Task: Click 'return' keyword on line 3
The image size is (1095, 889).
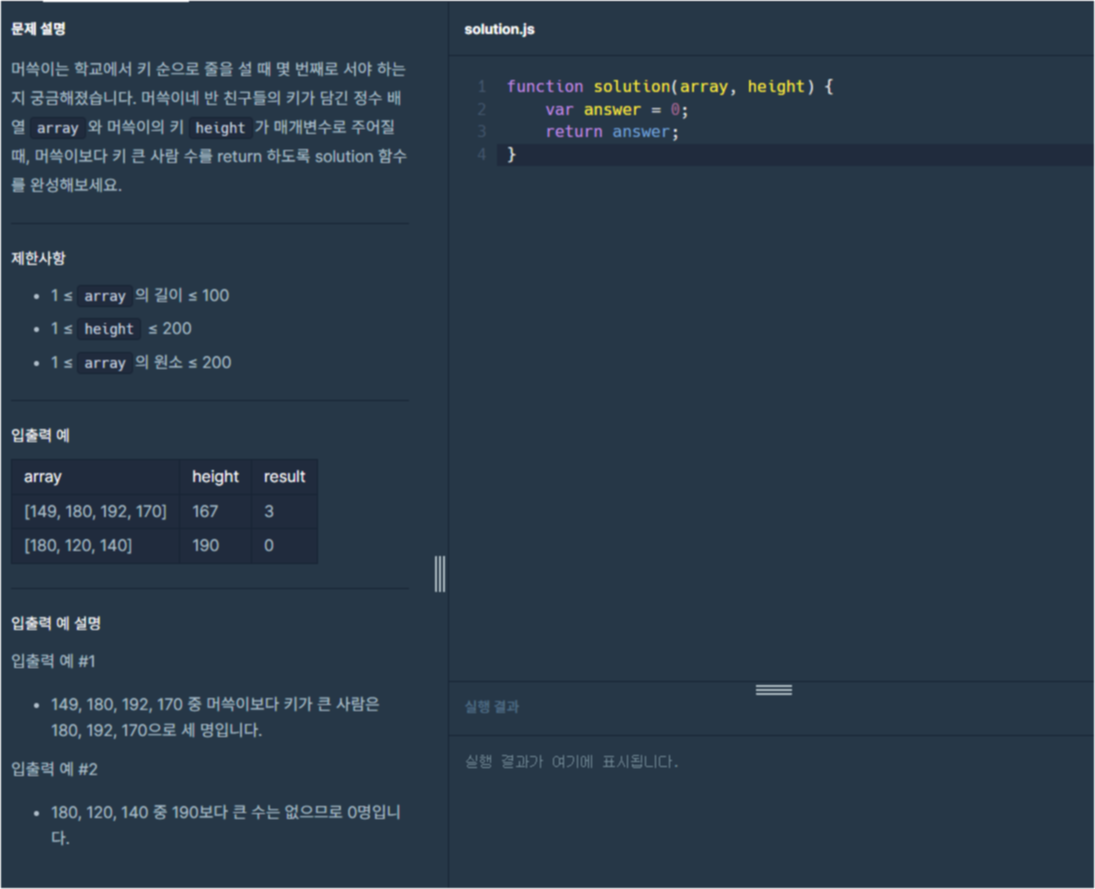Action: 573,132
